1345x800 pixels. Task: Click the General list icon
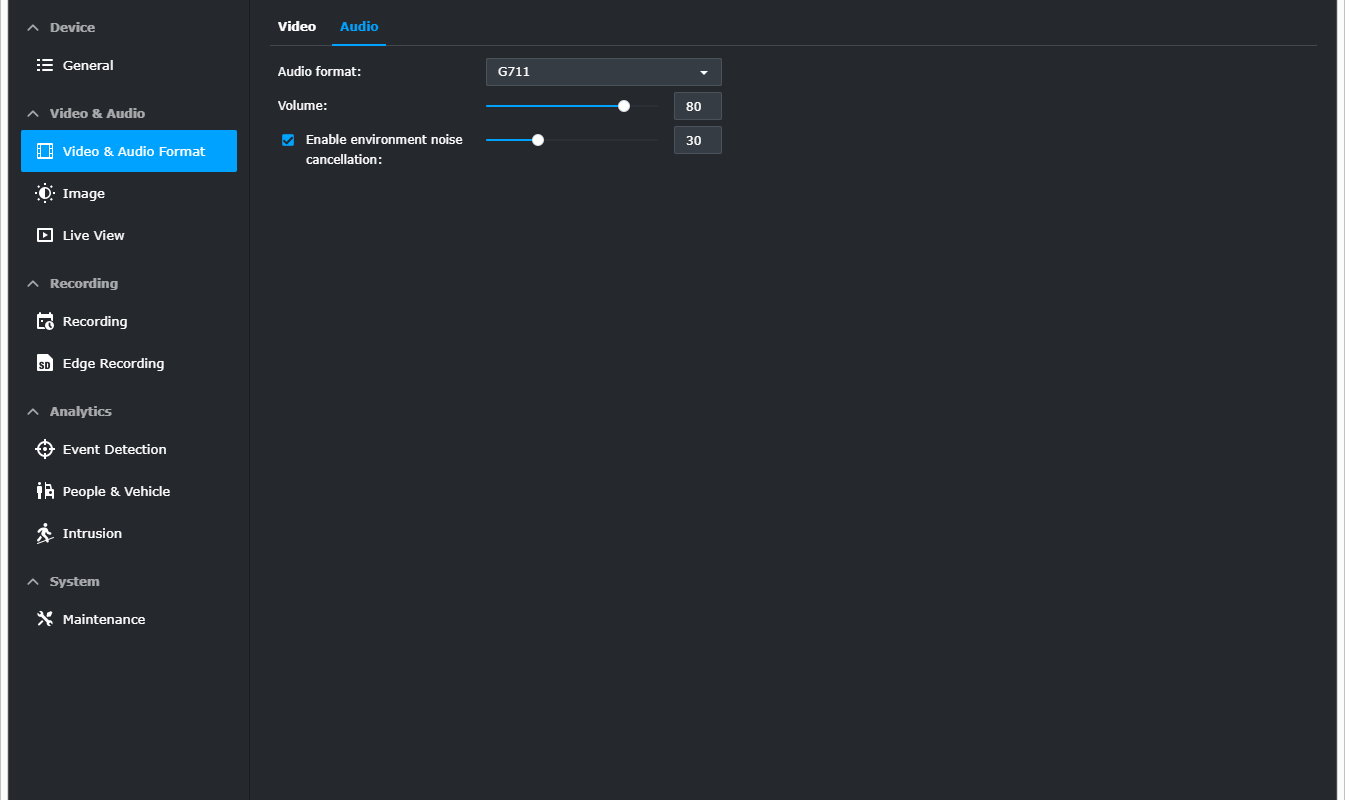[45, 65]
